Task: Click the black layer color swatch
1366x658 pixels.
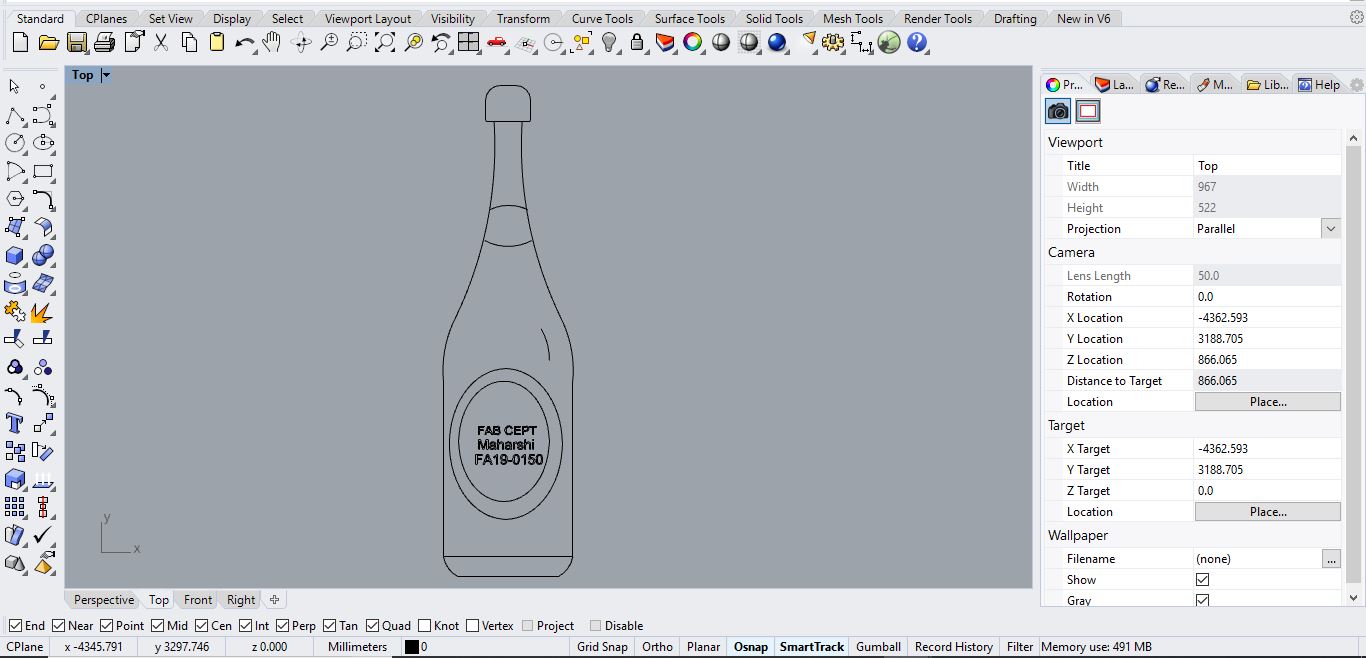Action: [411, 647]
